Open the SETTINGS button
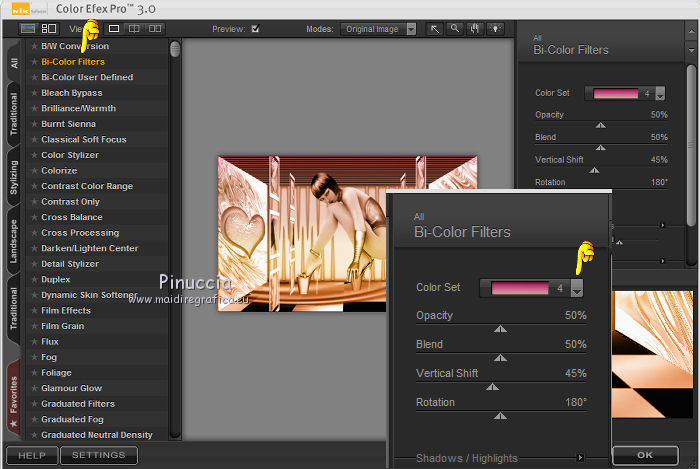 pos(99,455)
